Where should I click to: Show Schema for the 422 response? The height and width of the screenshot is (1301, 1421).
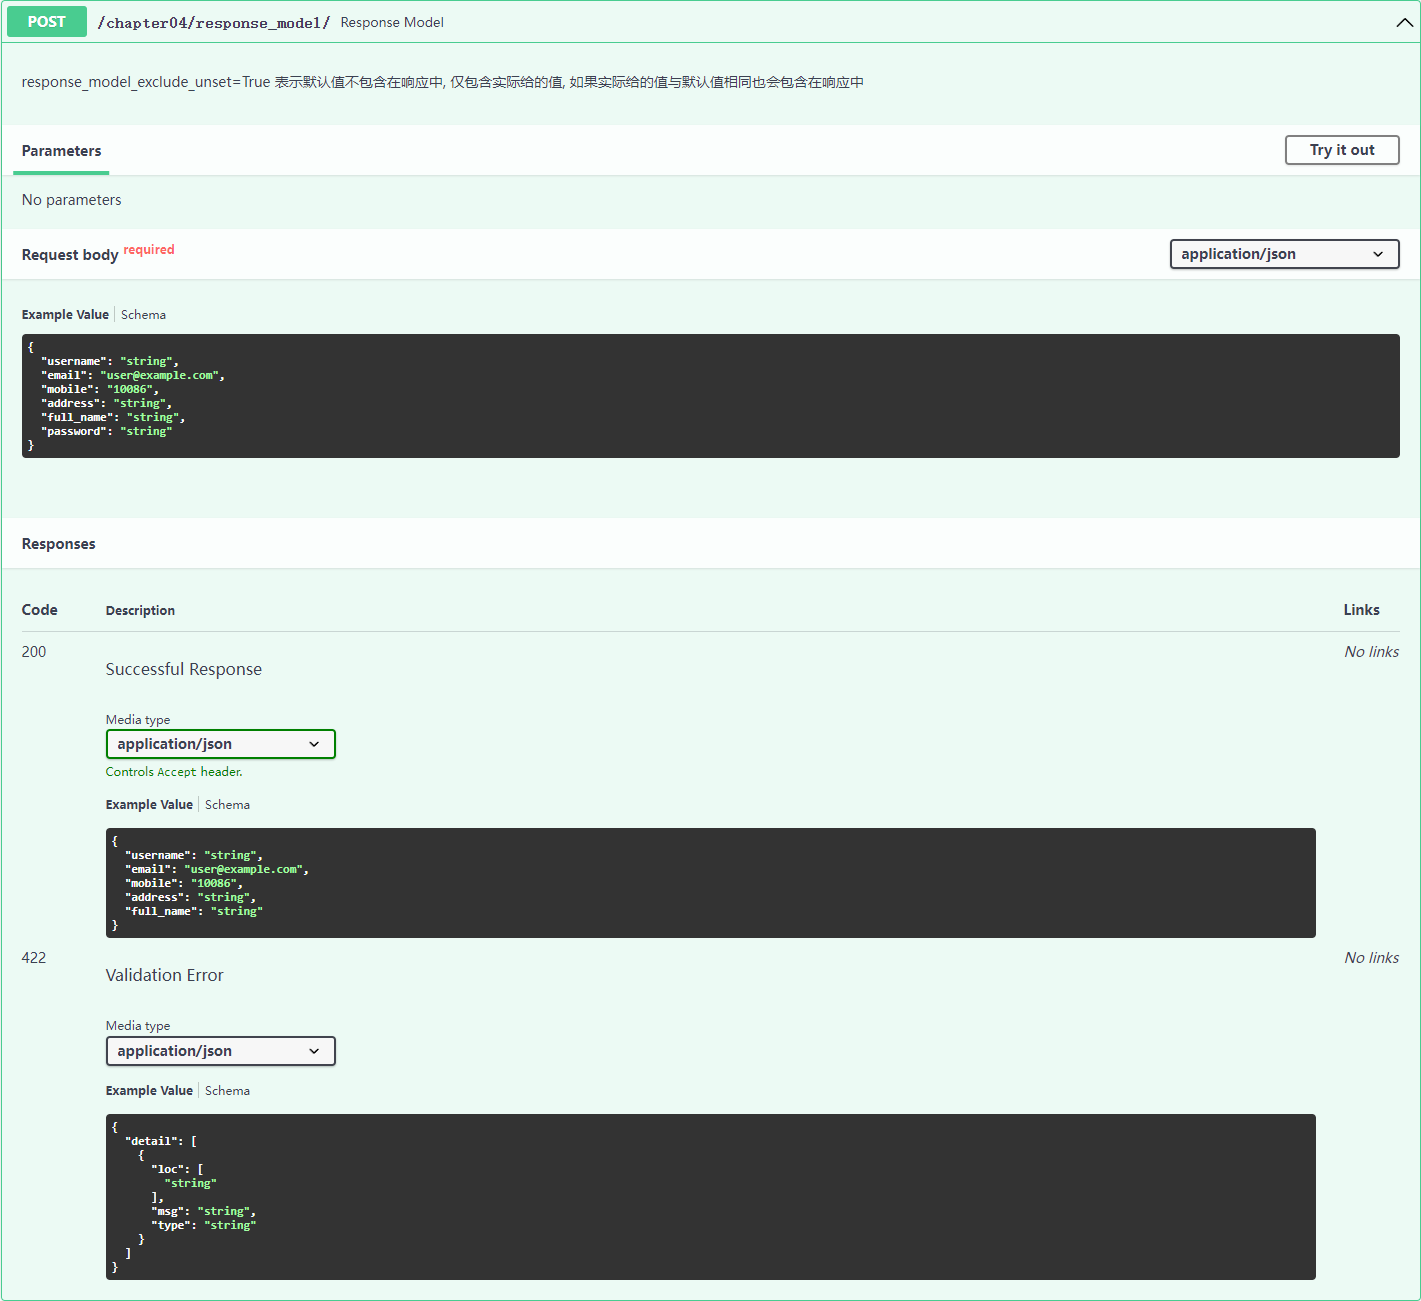[x=227, y=1090]
